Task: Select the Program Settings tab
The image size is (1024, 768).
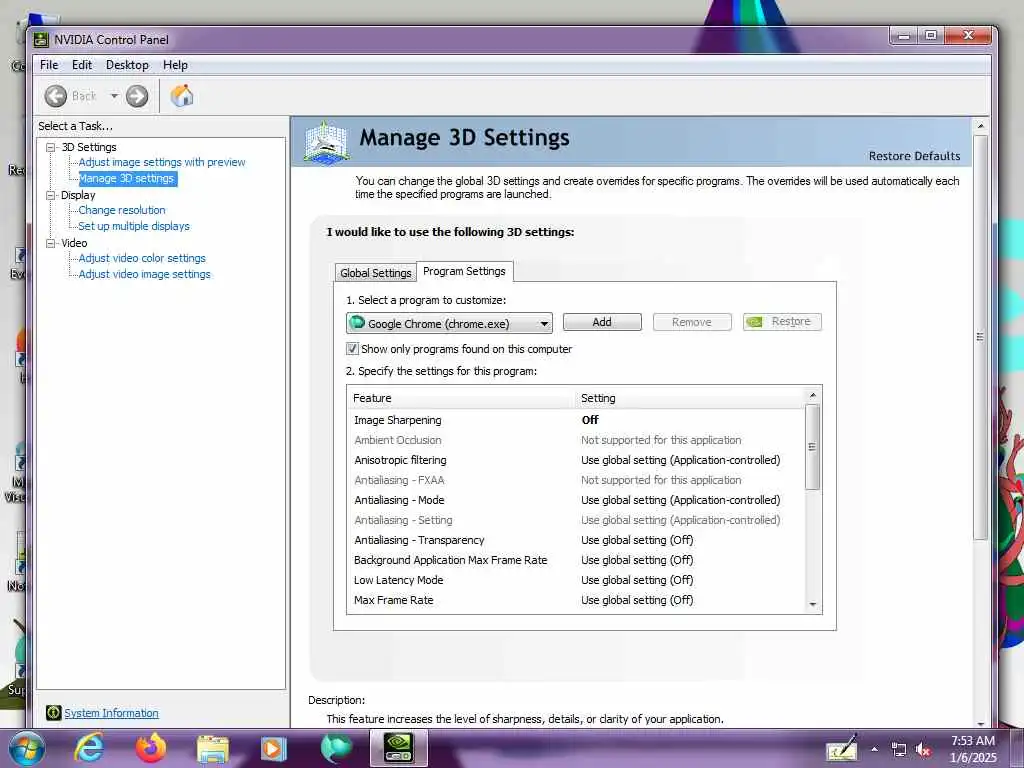Action: click(x=464, y=271)
